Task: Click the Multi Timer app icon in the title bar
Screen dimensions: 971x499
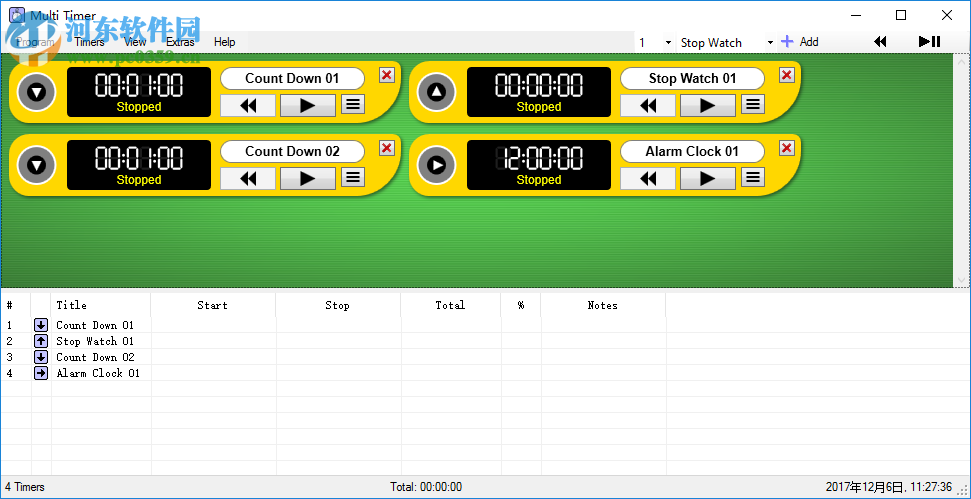Action: click(x=17, y=15)
